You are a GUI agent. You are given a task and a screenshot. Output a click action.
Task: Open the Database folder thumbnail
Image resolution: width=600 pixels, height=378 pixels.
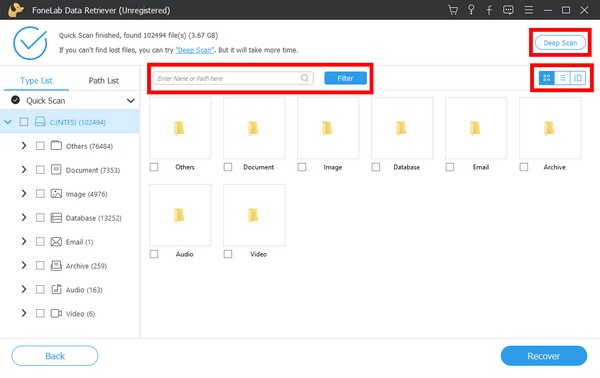pos(402,128)
